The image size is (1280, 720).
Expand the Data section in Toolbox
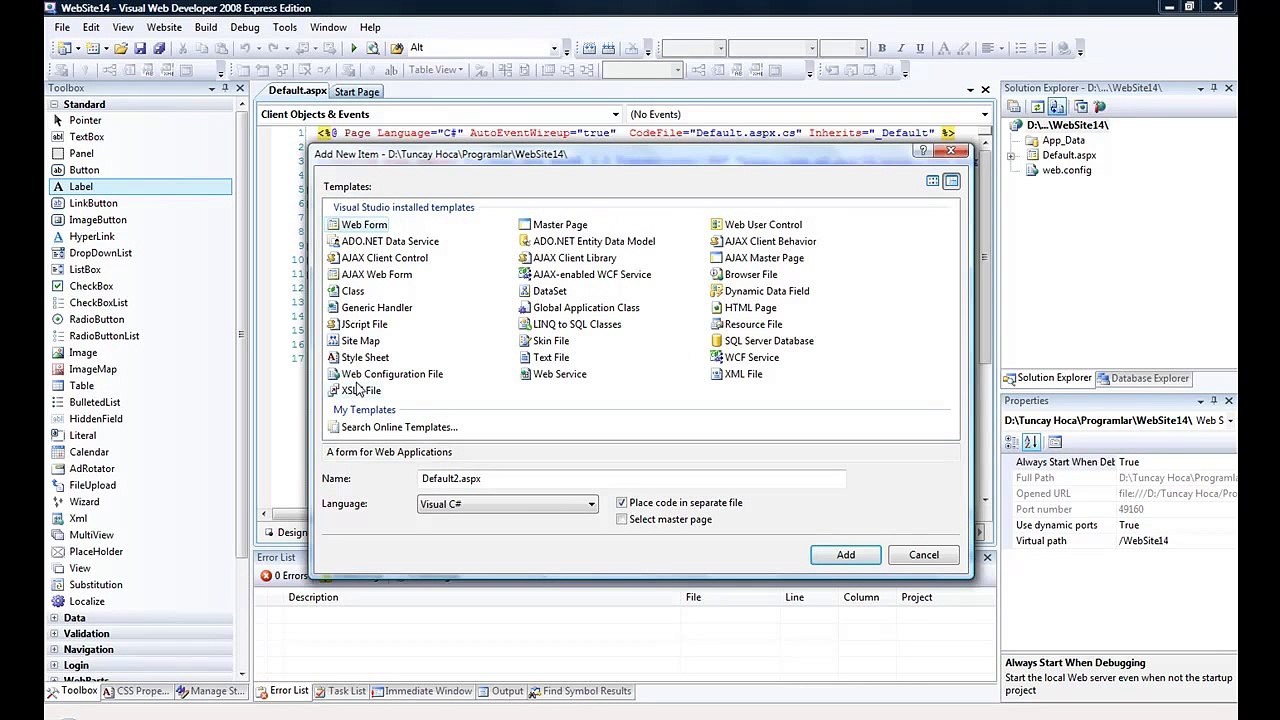tap(55, 619)
